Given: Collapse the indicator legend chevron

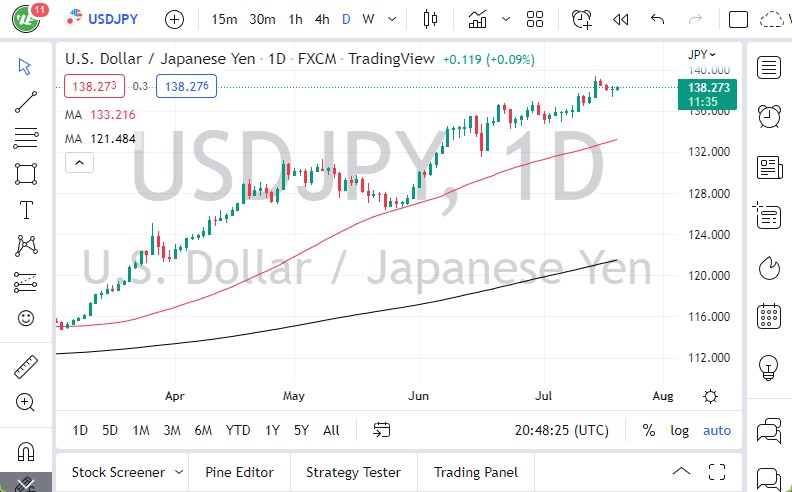Looking at the screenshot, I should 73,160.
